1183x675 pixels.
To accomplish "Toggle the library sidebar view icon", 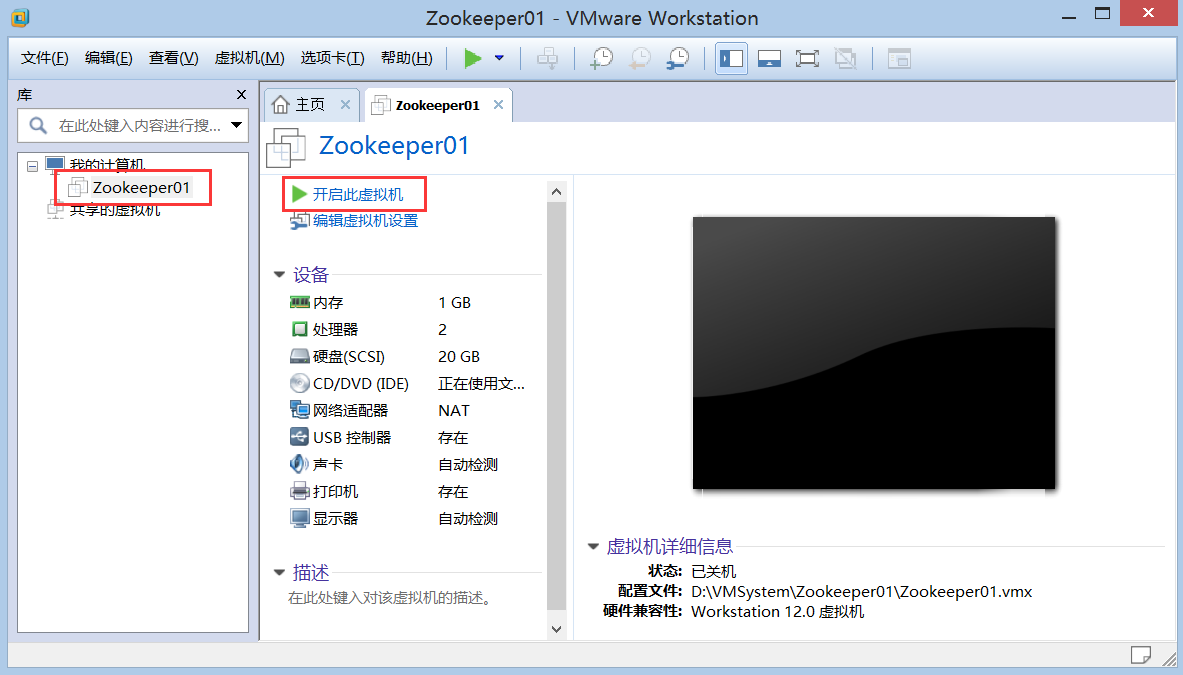I will point(731,58).
